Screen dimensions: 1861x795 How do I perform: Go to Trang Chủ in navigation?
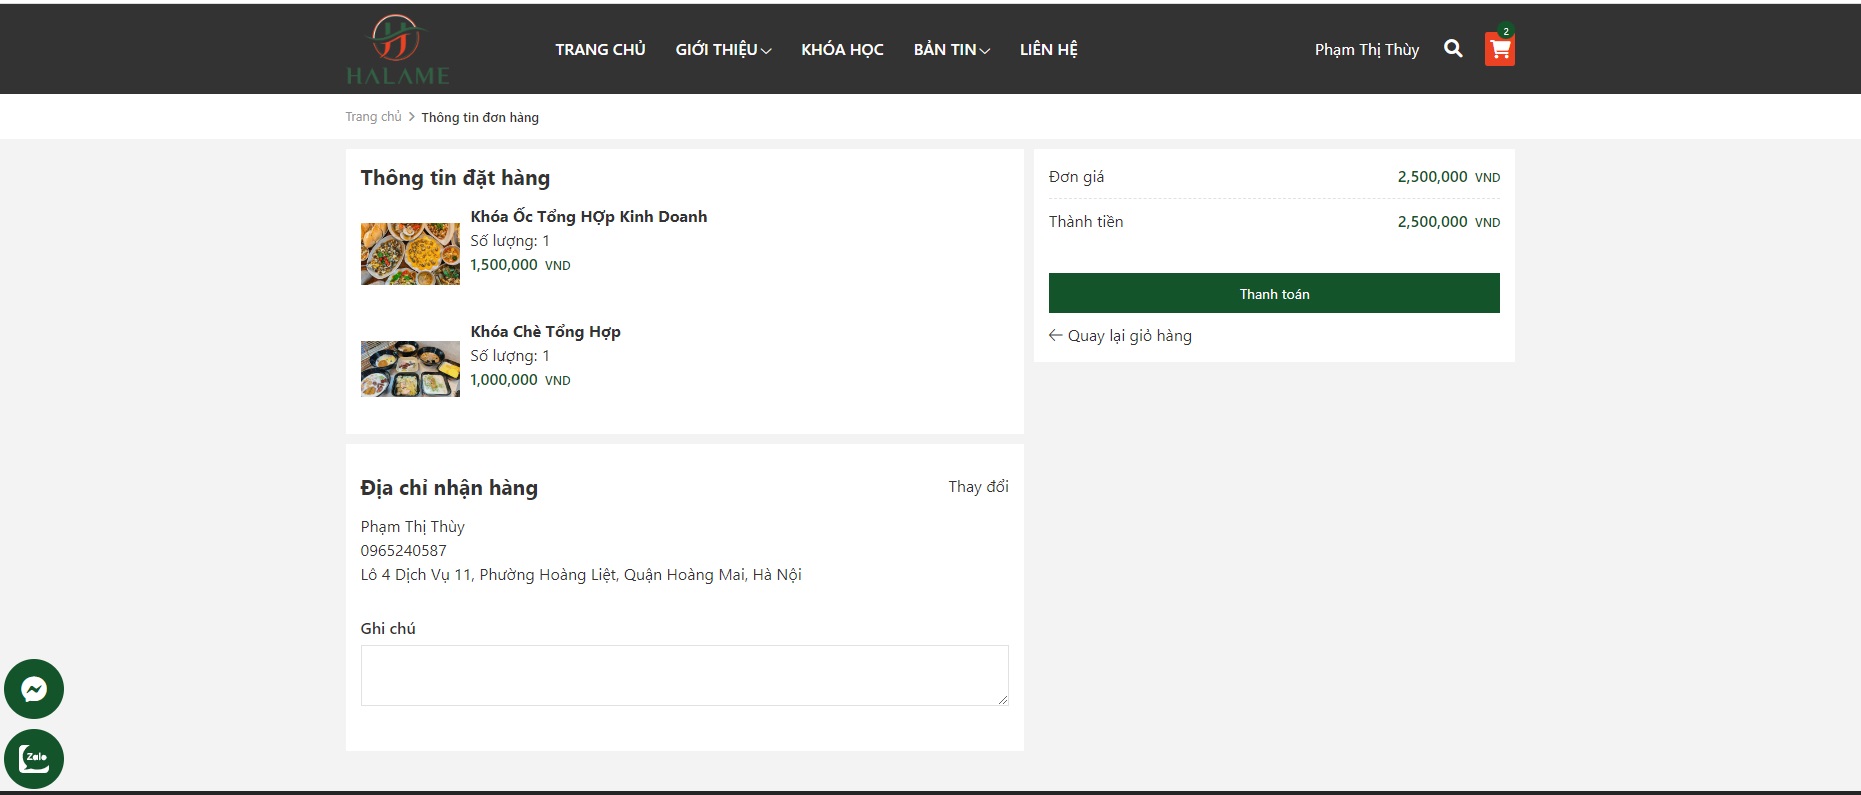pos(600,50)
